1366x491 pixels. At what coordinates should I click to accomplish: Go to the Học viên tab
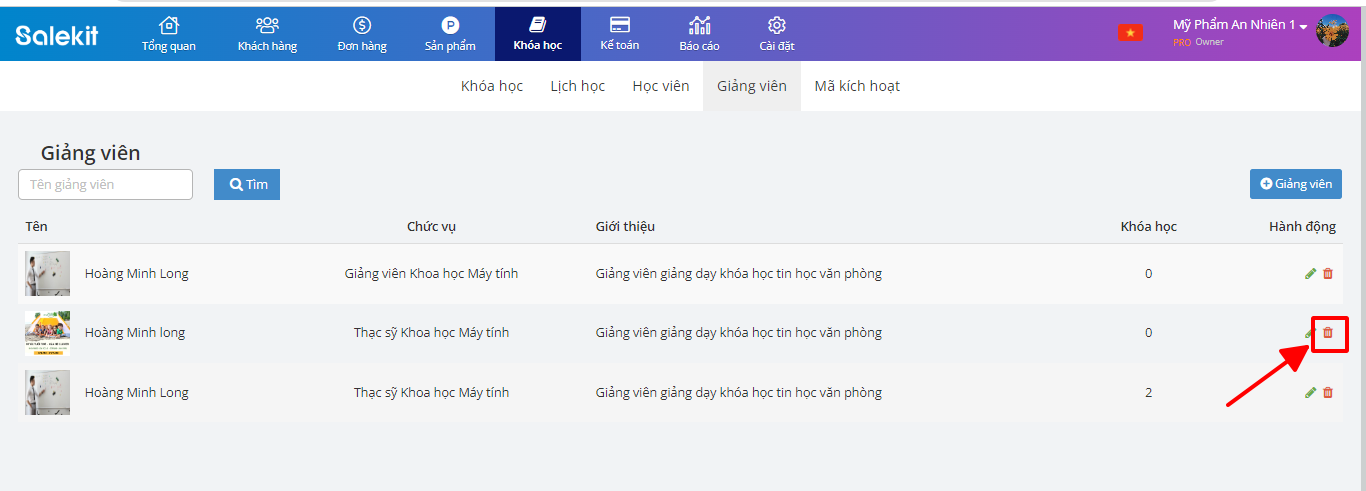coord(660,86)
